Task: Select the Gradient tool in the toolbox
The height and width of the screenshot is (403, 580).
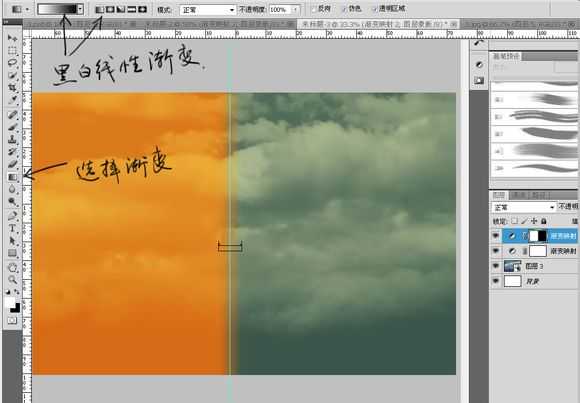Action: (13, 177)
